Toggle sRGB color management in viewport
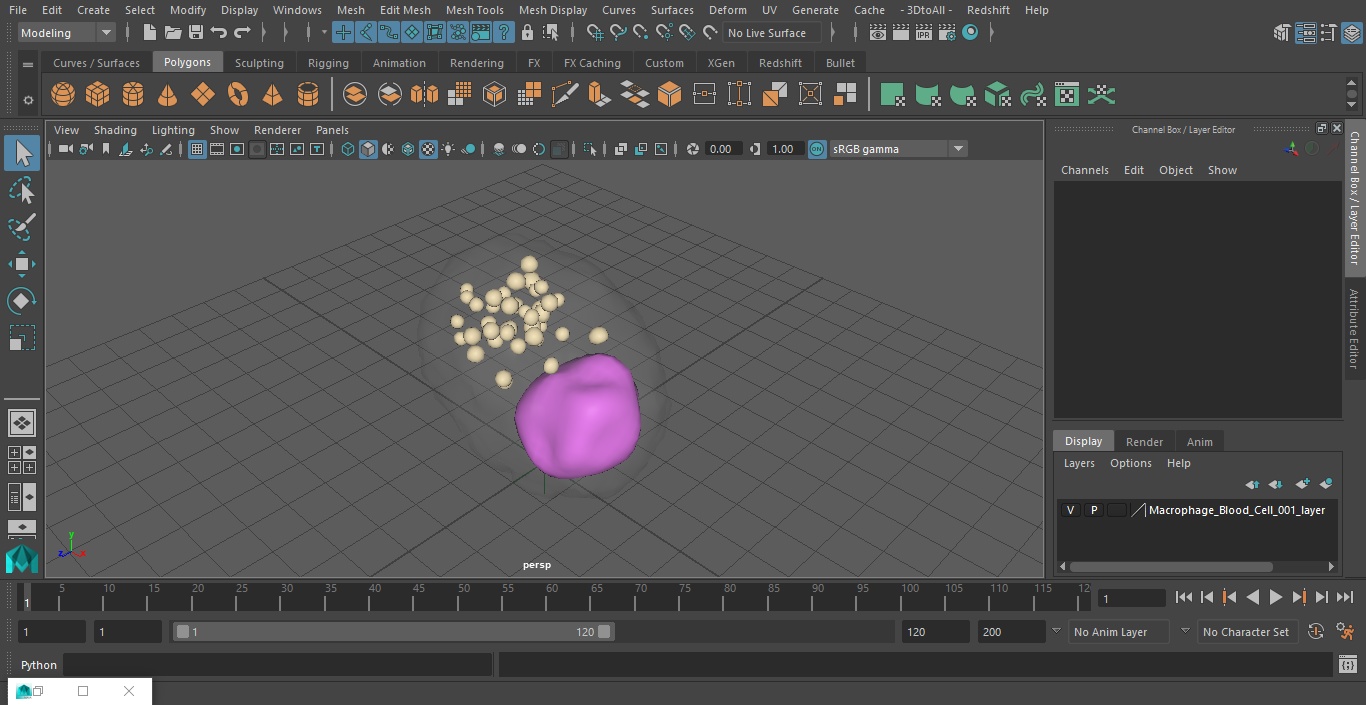Image resolution: width=1366 pixels, height=705 pixels. click(x=817, y=149)
